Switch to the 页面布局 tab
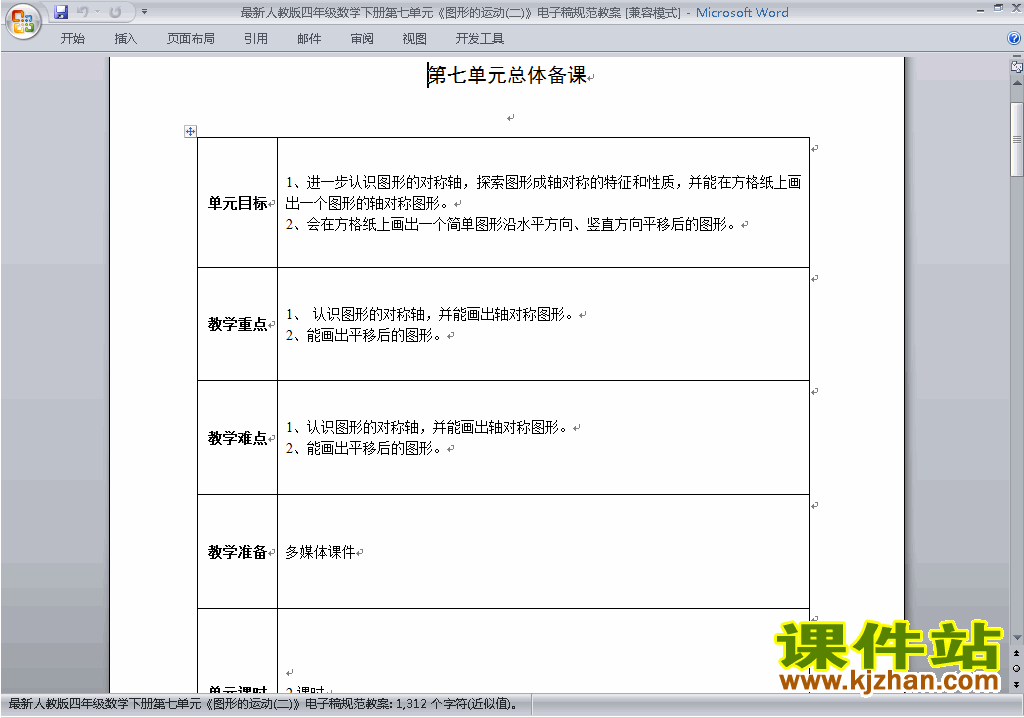Screen dimensions: 1024x718 191,39
